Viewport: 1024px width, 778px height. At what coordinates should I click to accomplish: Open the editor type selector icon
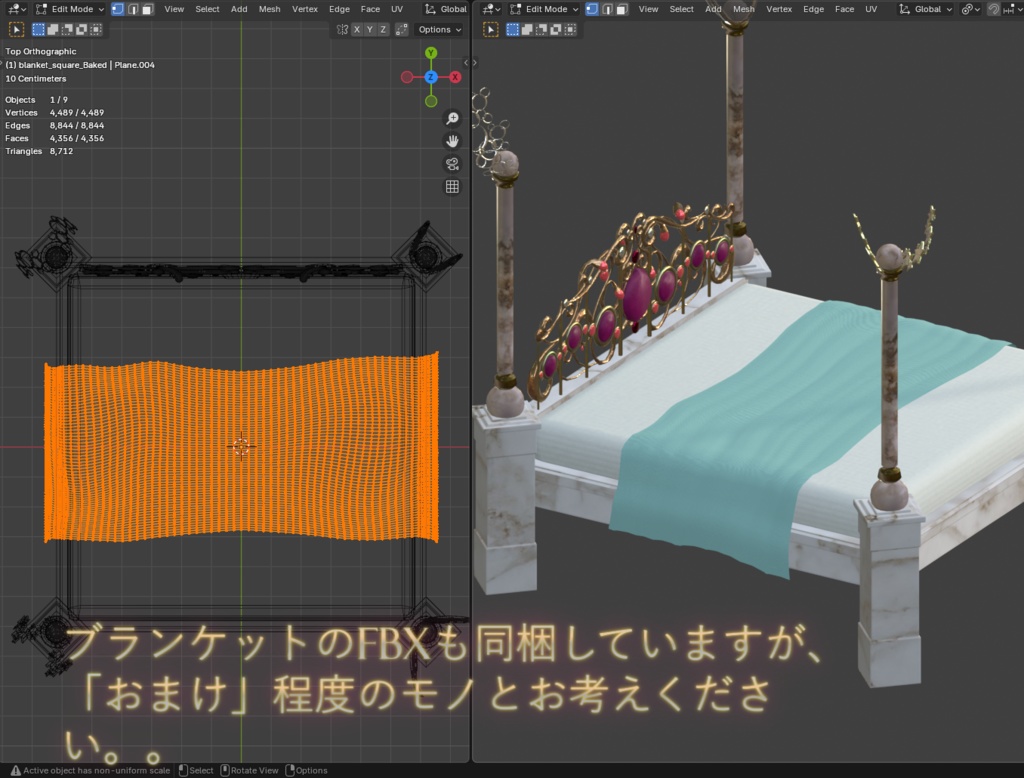[16, 9]
